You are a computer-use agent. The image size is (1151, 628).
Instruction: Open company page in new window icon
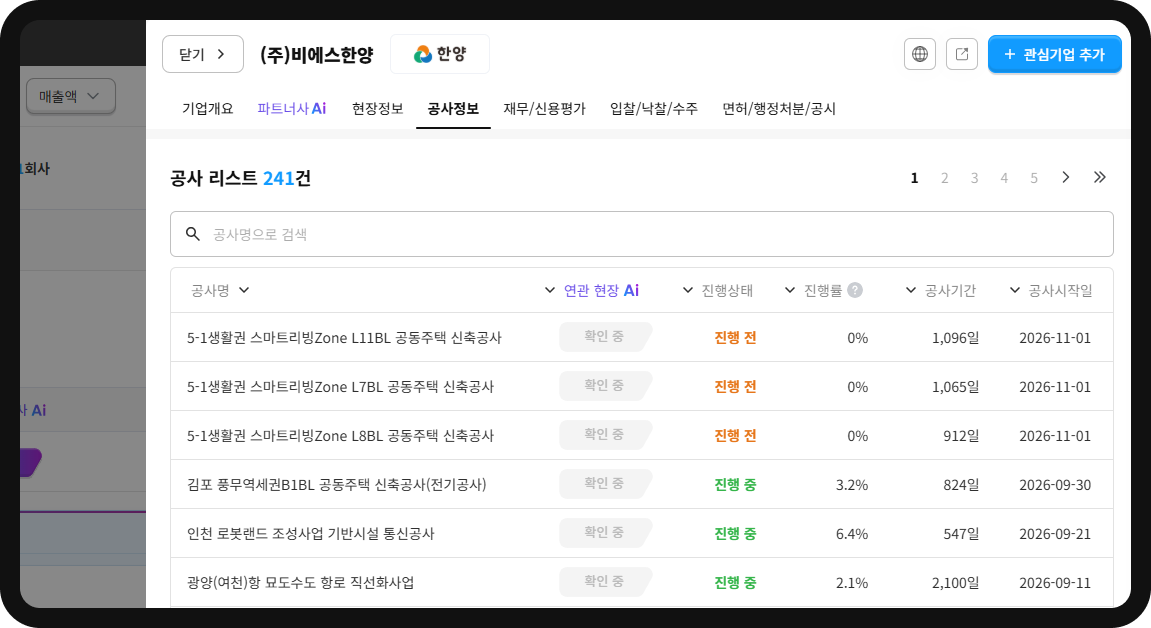962,54
